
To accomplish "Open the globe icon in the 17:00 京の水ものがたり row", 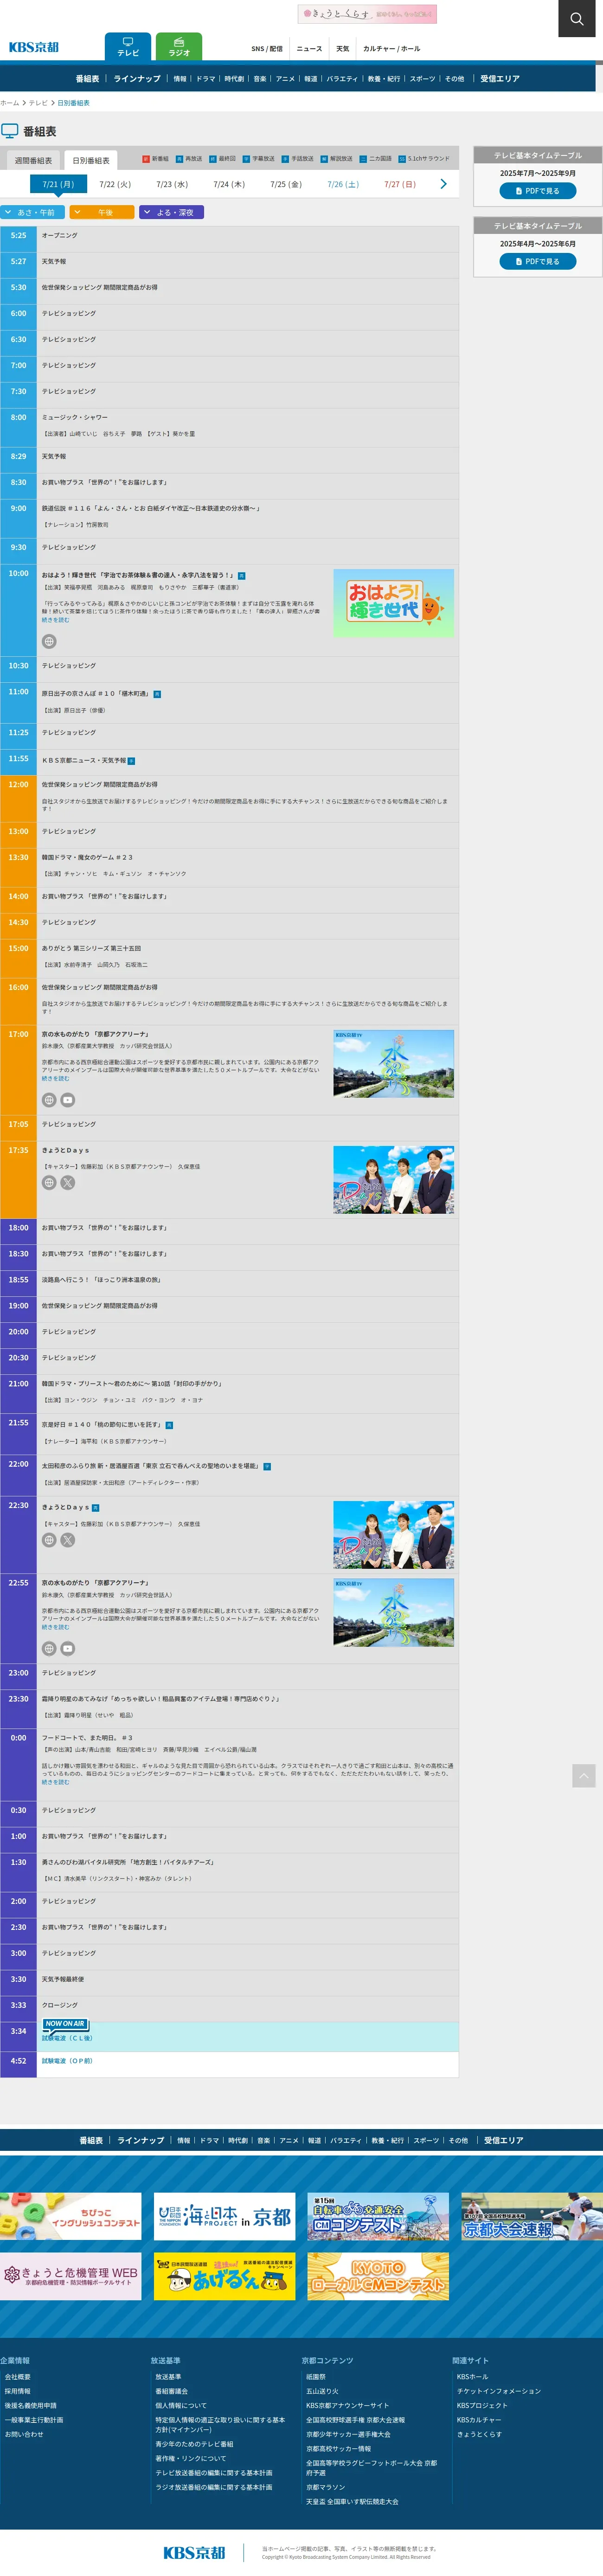I will point(49,1100).
